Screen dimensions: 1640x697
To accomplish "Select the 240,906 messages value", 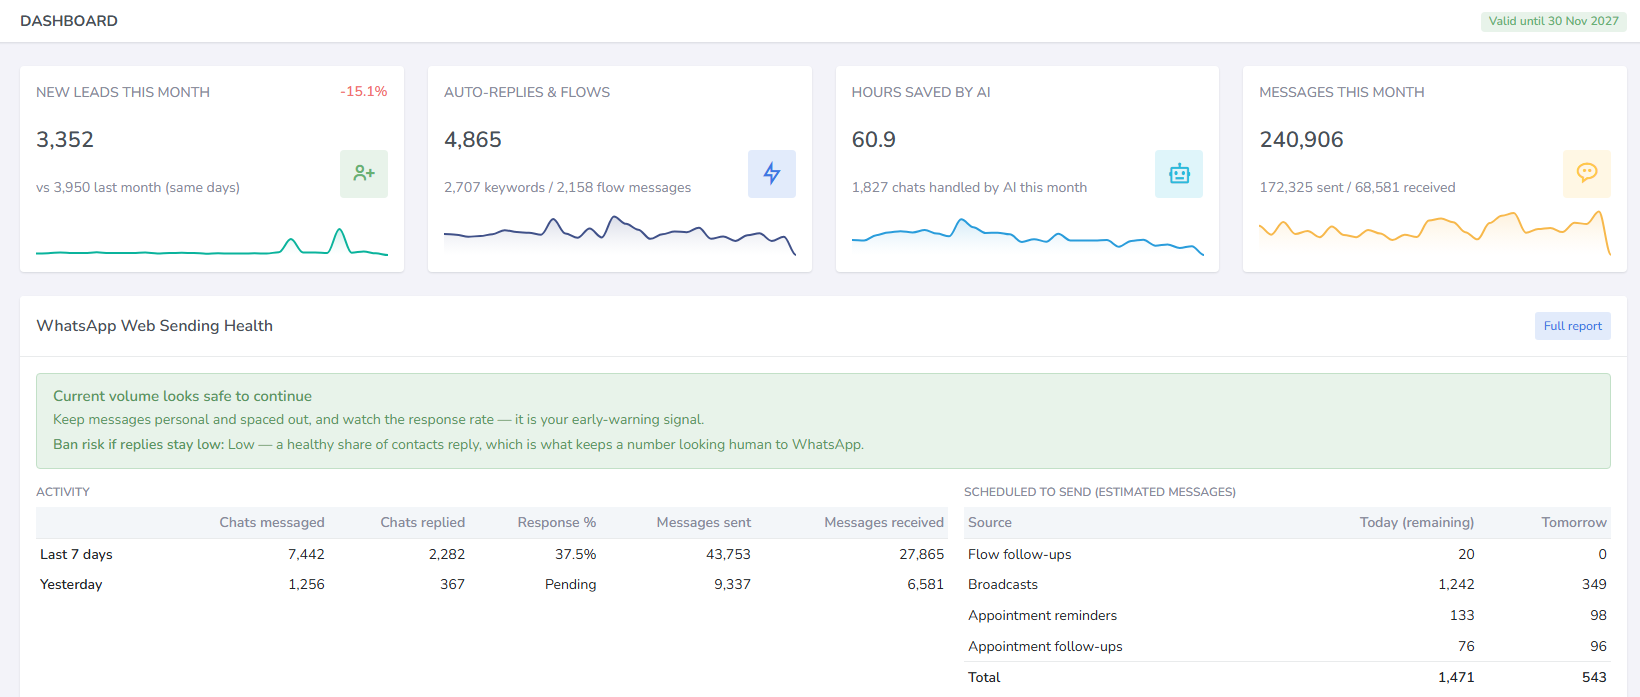I will pyautogui.click(x=1301, y=140).
